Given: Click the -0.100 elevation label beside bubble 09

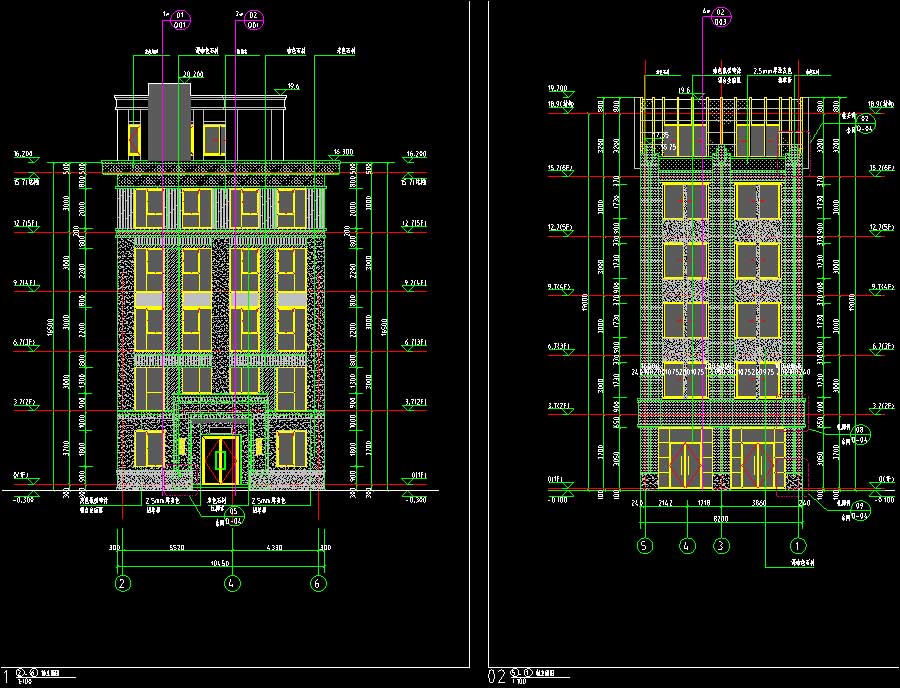Looking at the screenshot, I should point(885,500).
